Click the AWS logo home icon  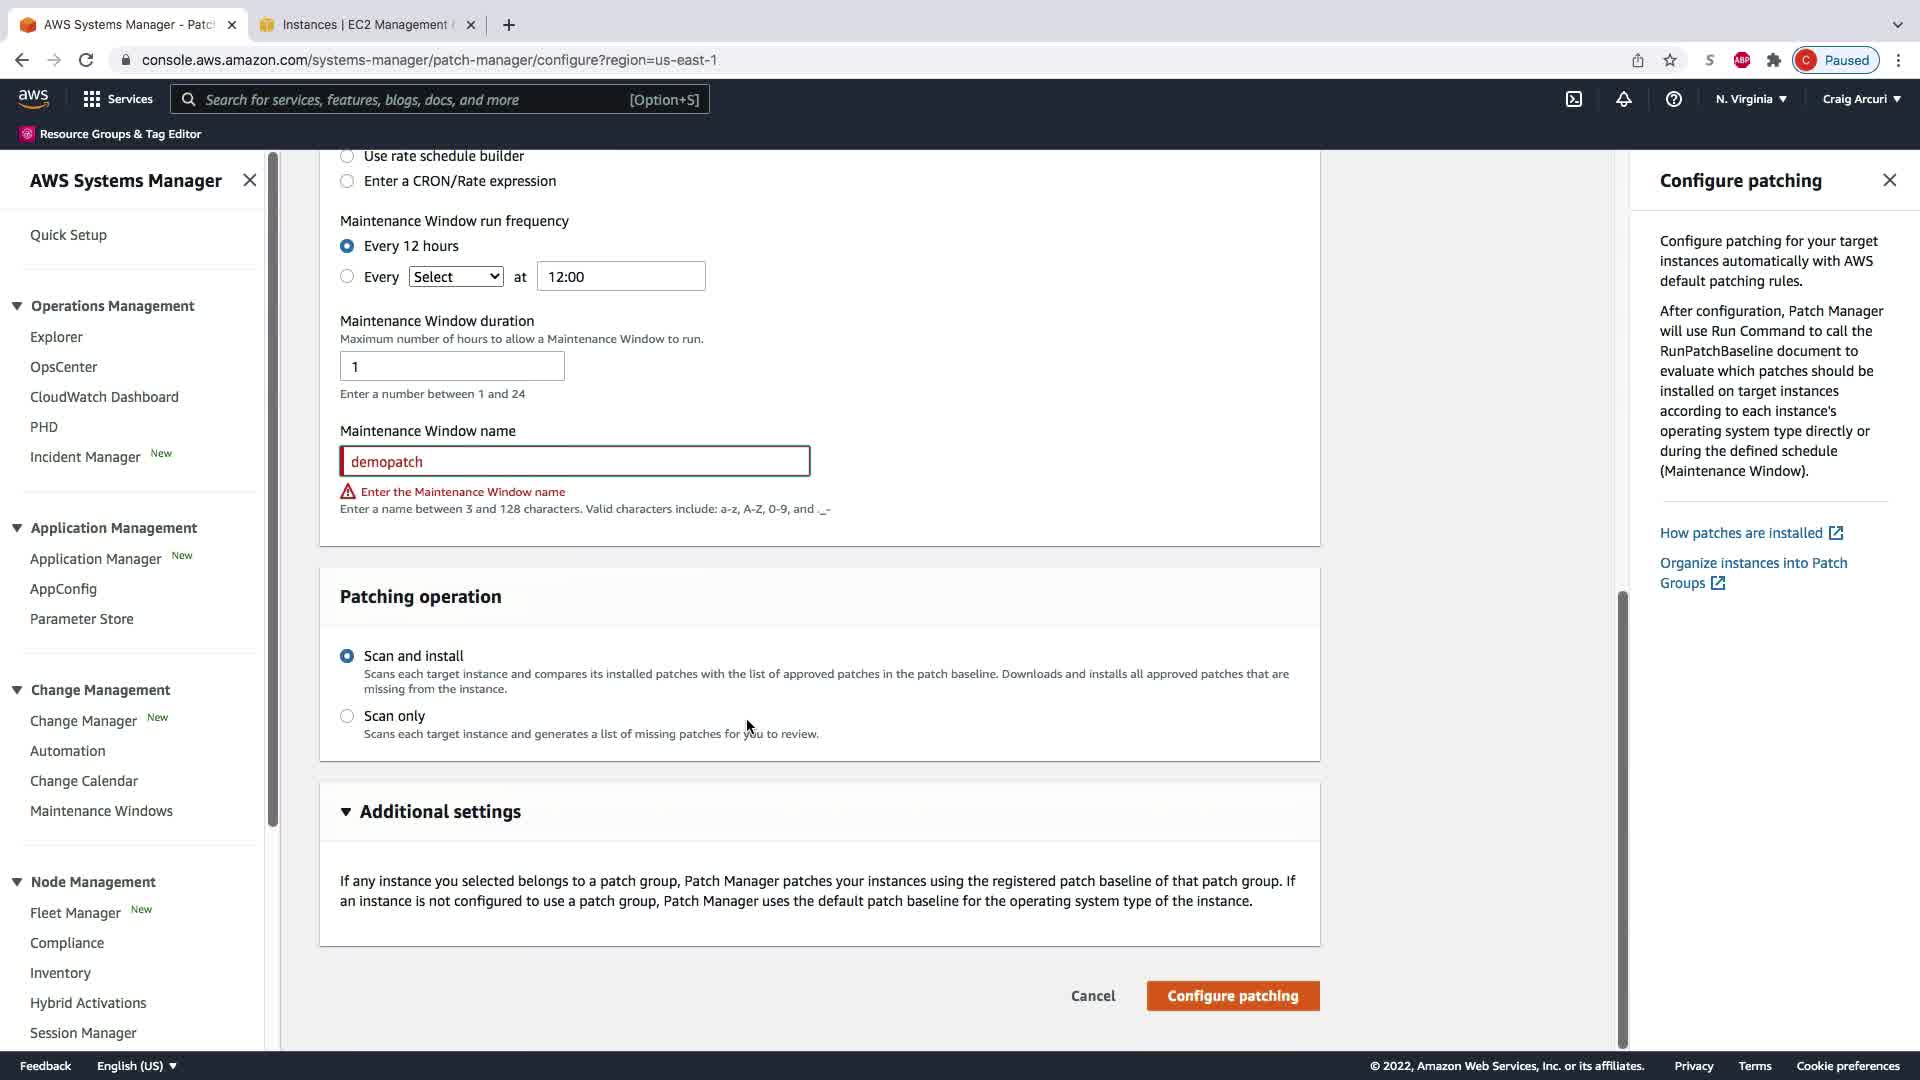[x=33, y=98]
